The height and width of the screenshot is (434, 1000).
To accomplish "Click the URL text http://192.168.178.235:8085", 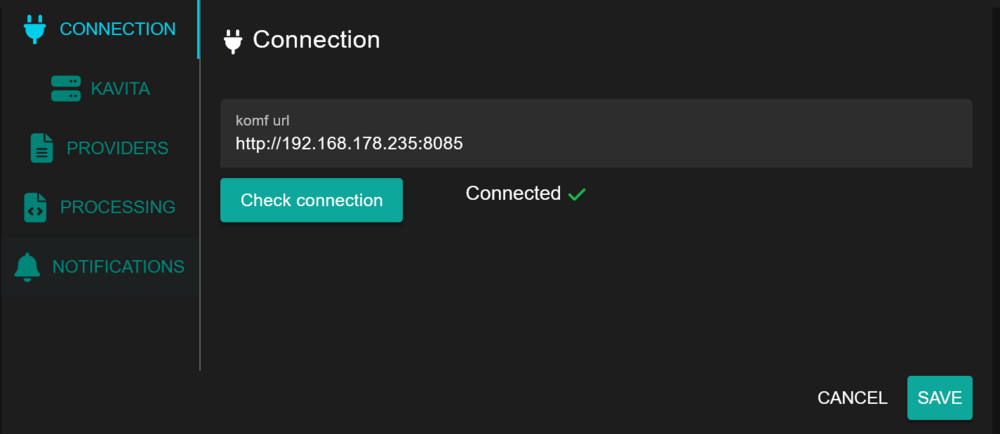I will pyautogui.click(x=349, y=143).
